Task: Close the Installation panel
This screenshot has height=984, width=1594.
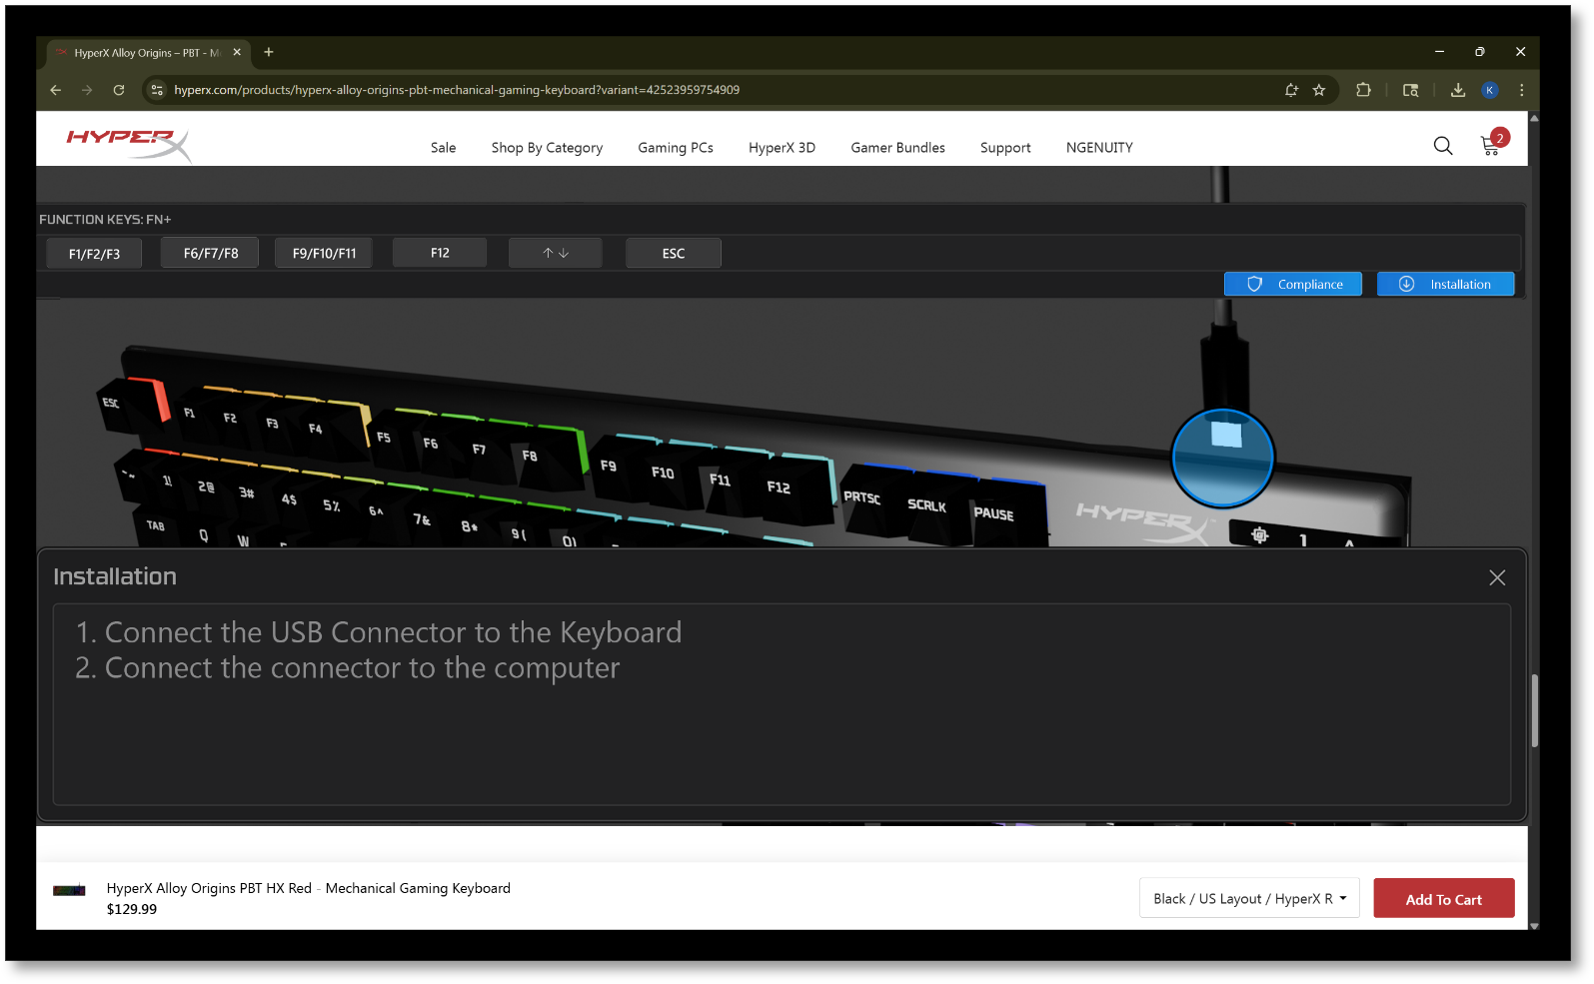Action: [1497, 578]
